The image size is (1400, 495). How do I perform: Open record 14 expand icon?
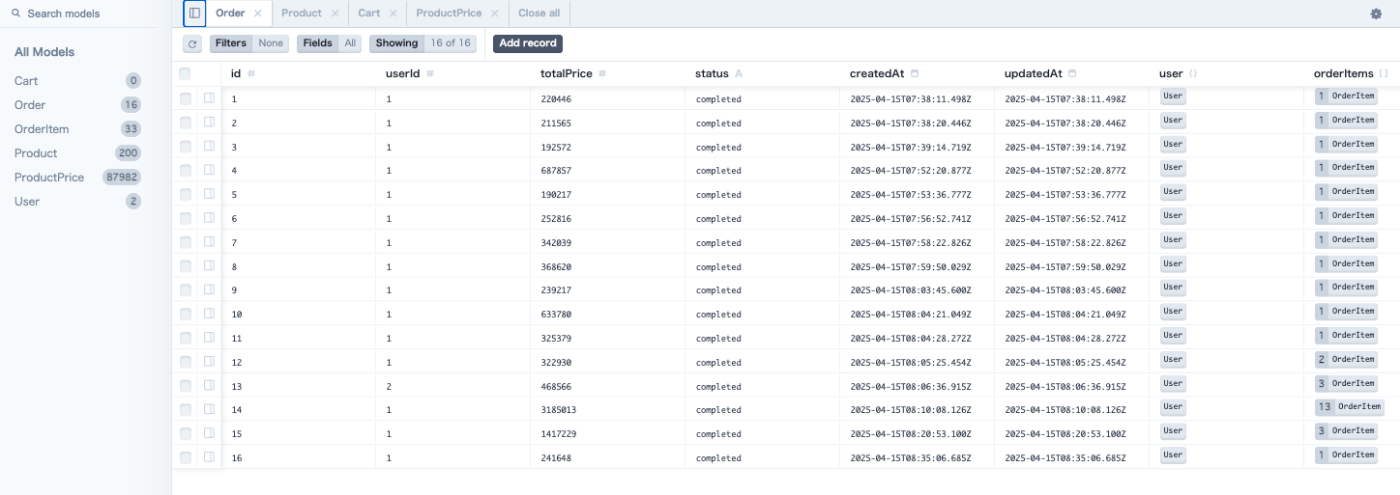(209, 409)
